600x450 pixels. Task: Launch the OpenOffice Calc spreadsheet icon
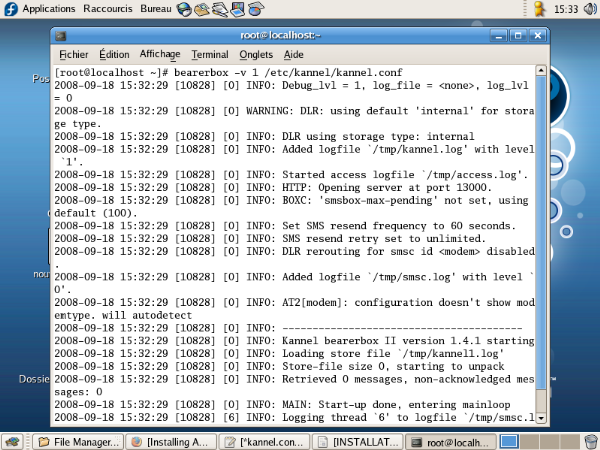click(255, 9)
